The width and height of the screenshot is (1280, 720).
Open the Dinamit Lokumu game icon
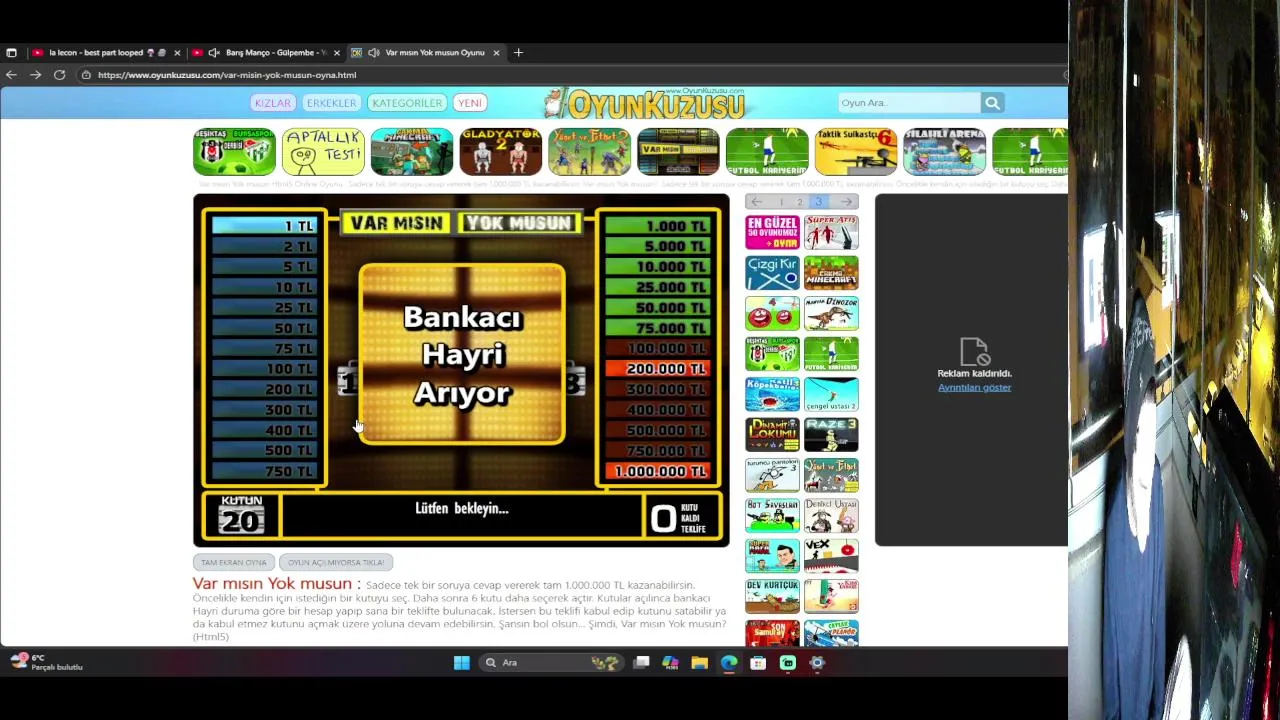[772, 435]
